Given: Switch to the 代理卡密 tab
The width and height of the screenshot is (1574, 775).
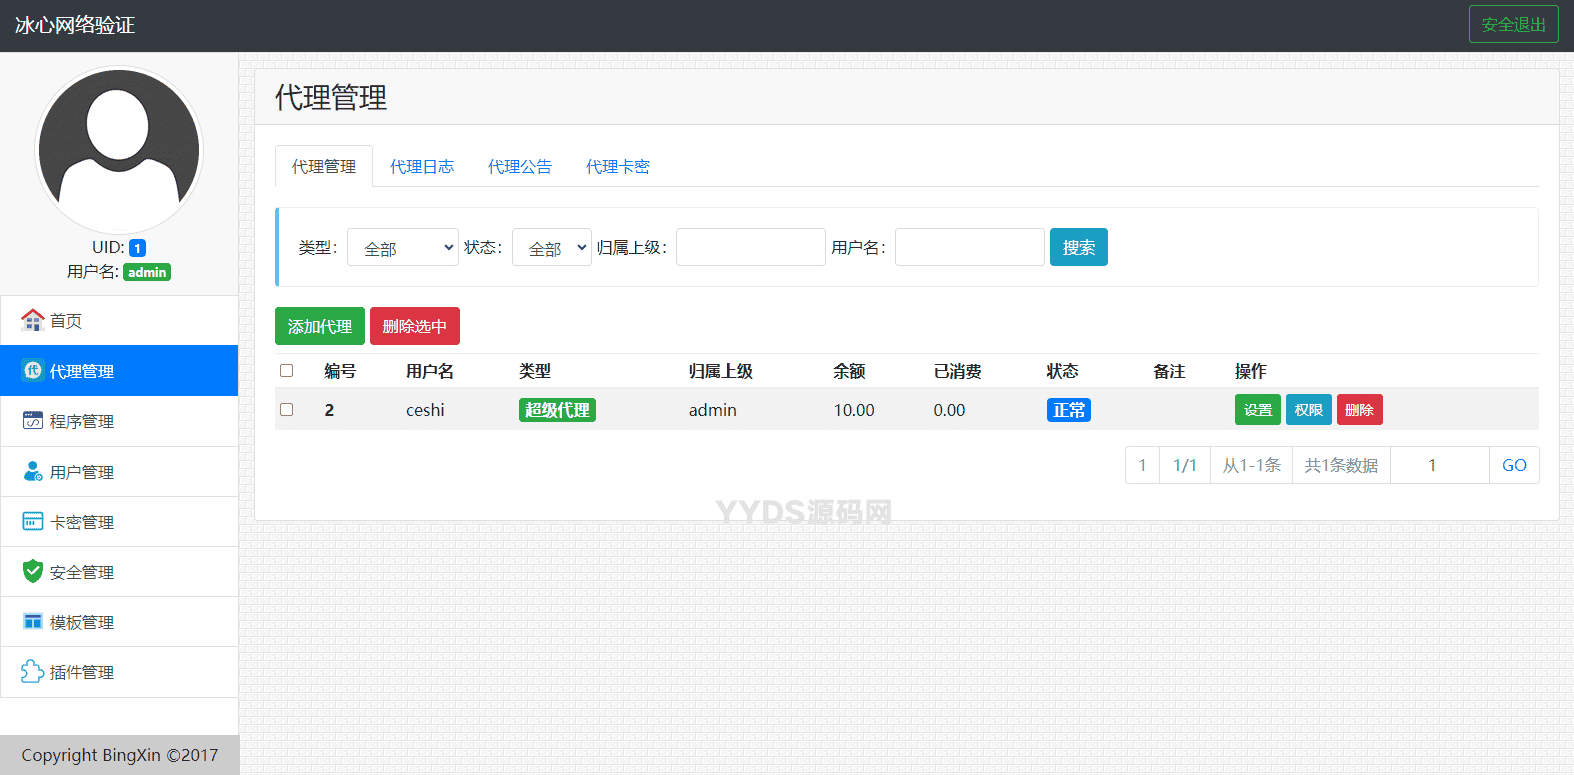Looking at the screenshot, I should [618, 166].
